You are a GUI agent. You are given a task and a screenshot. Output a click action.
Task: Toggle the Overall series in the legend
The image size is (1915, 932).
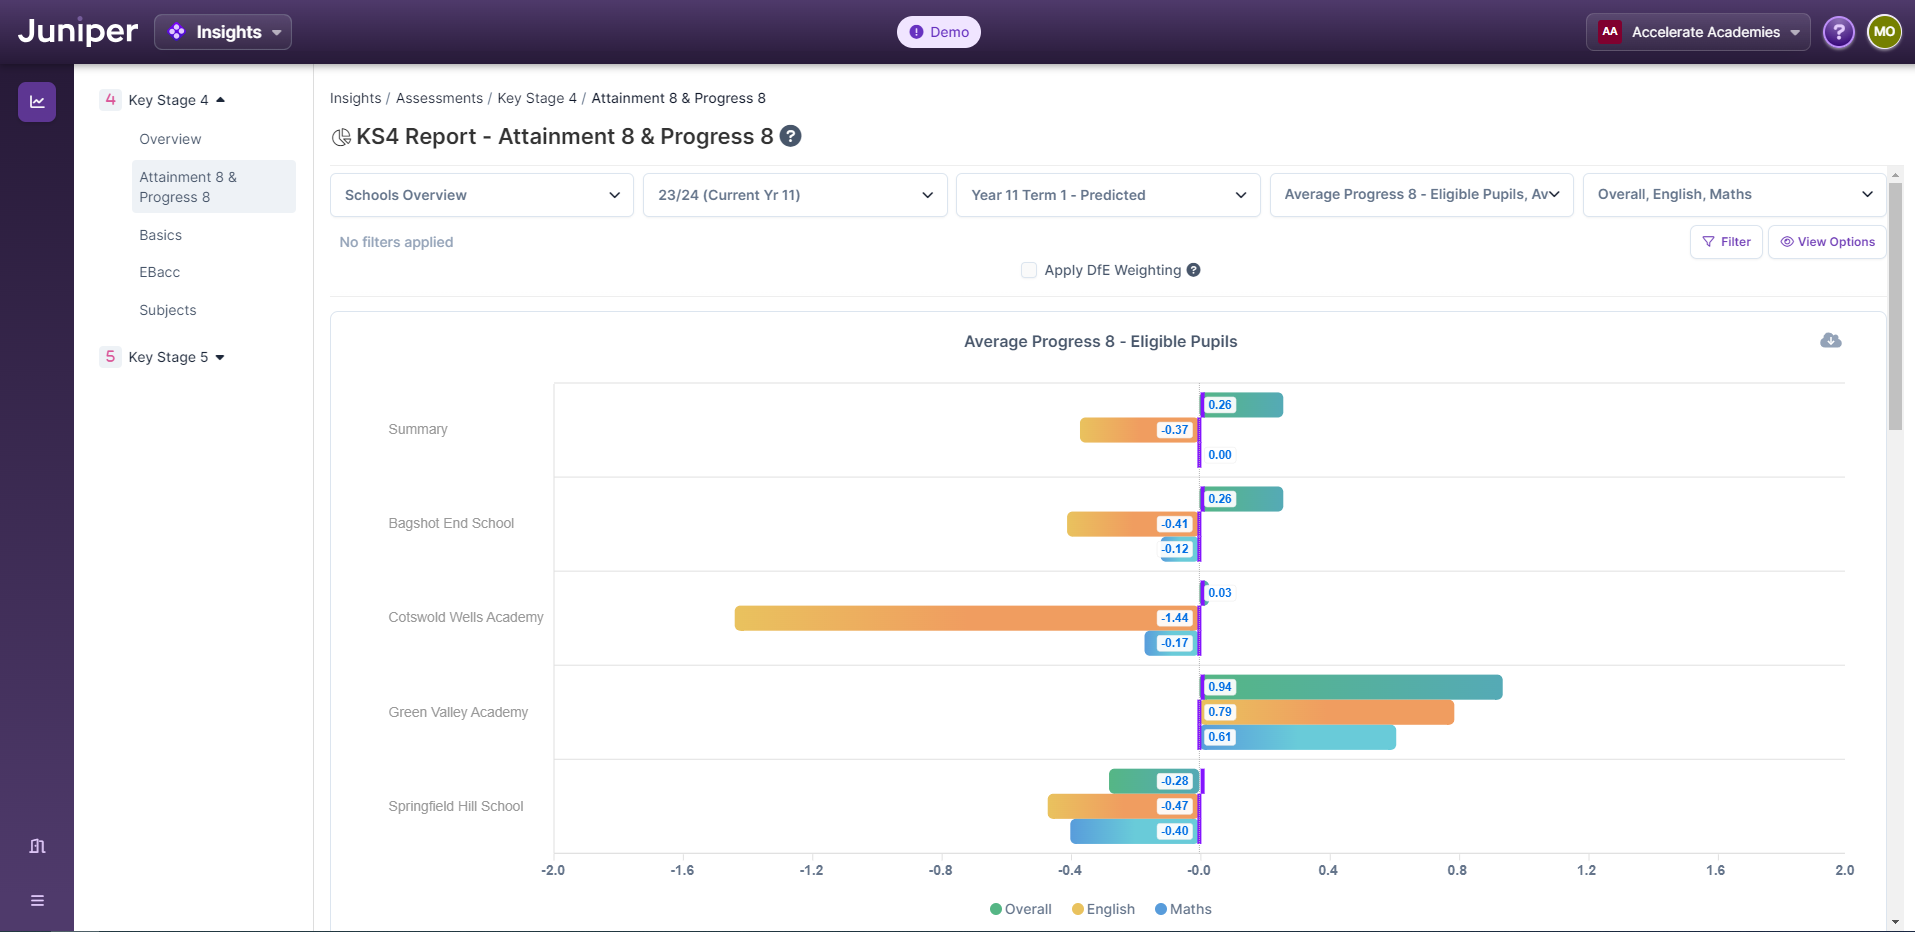coord(1020,909)
